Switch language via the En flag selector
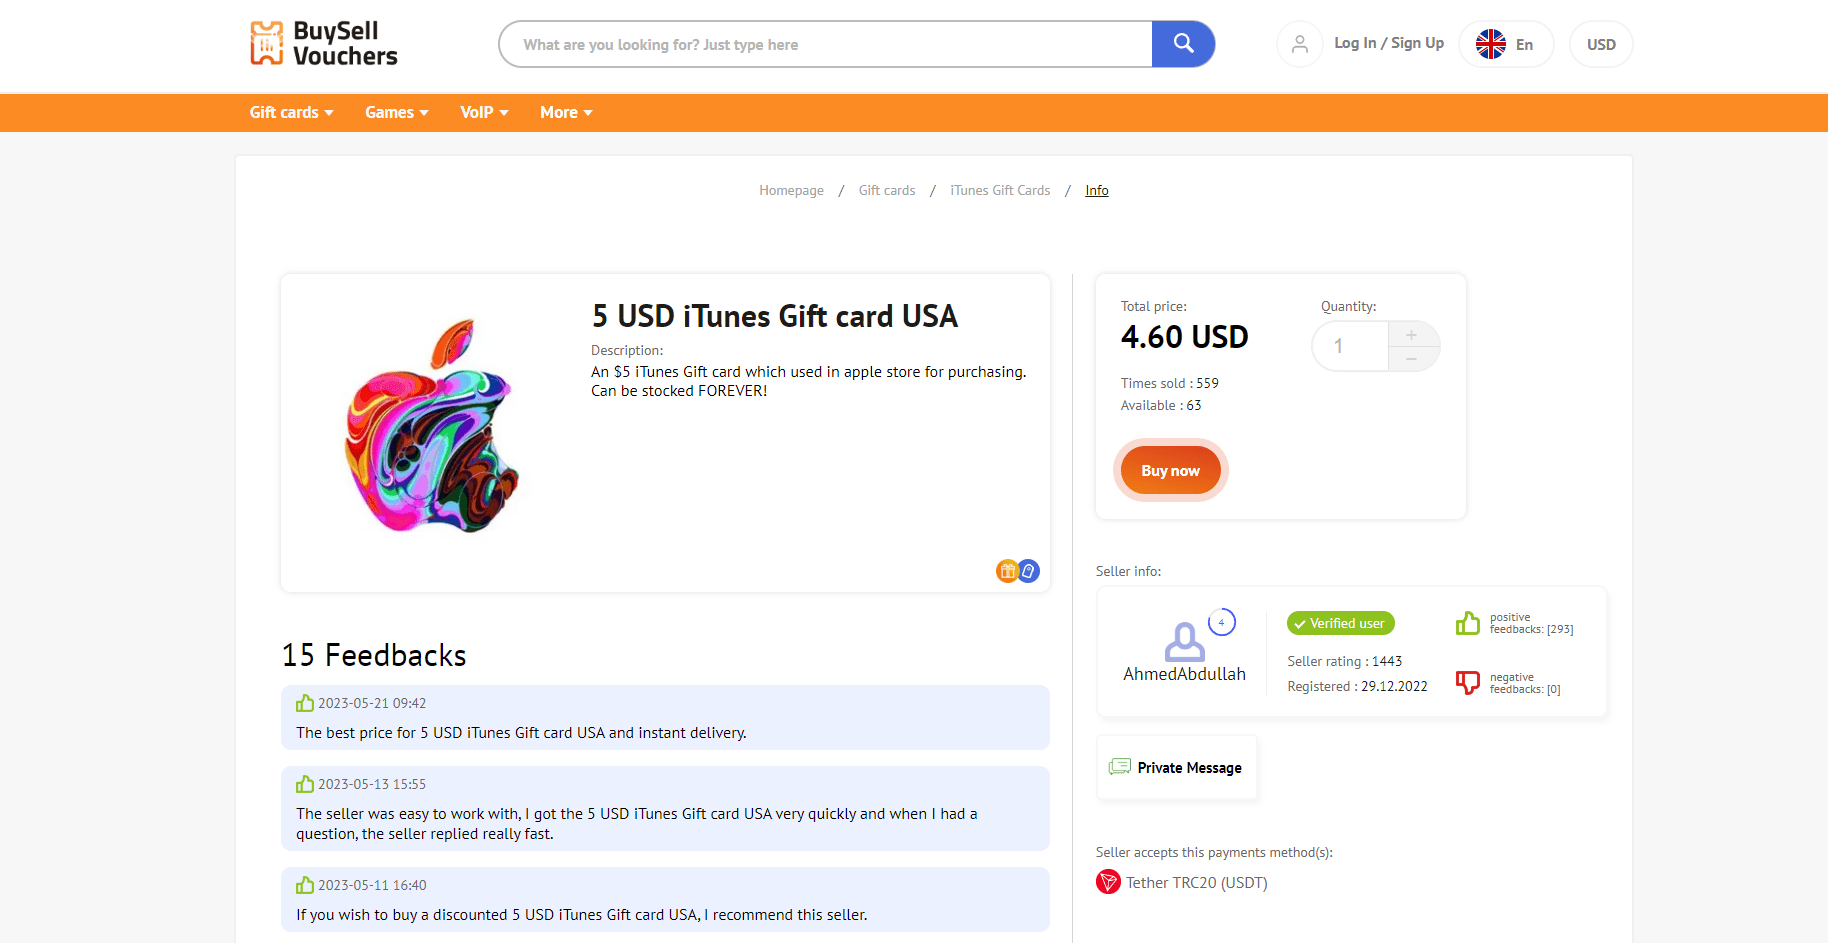This screenshot has height=943, width=1828. [x=1505, y=44]
